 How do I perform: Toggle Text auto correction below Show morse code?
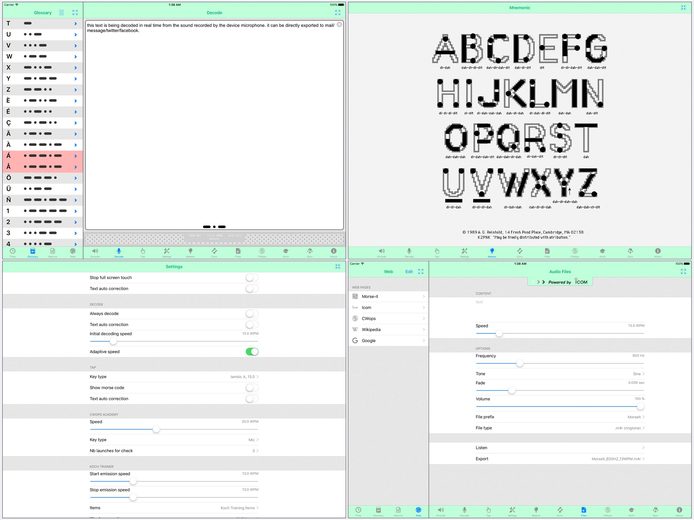251,399
